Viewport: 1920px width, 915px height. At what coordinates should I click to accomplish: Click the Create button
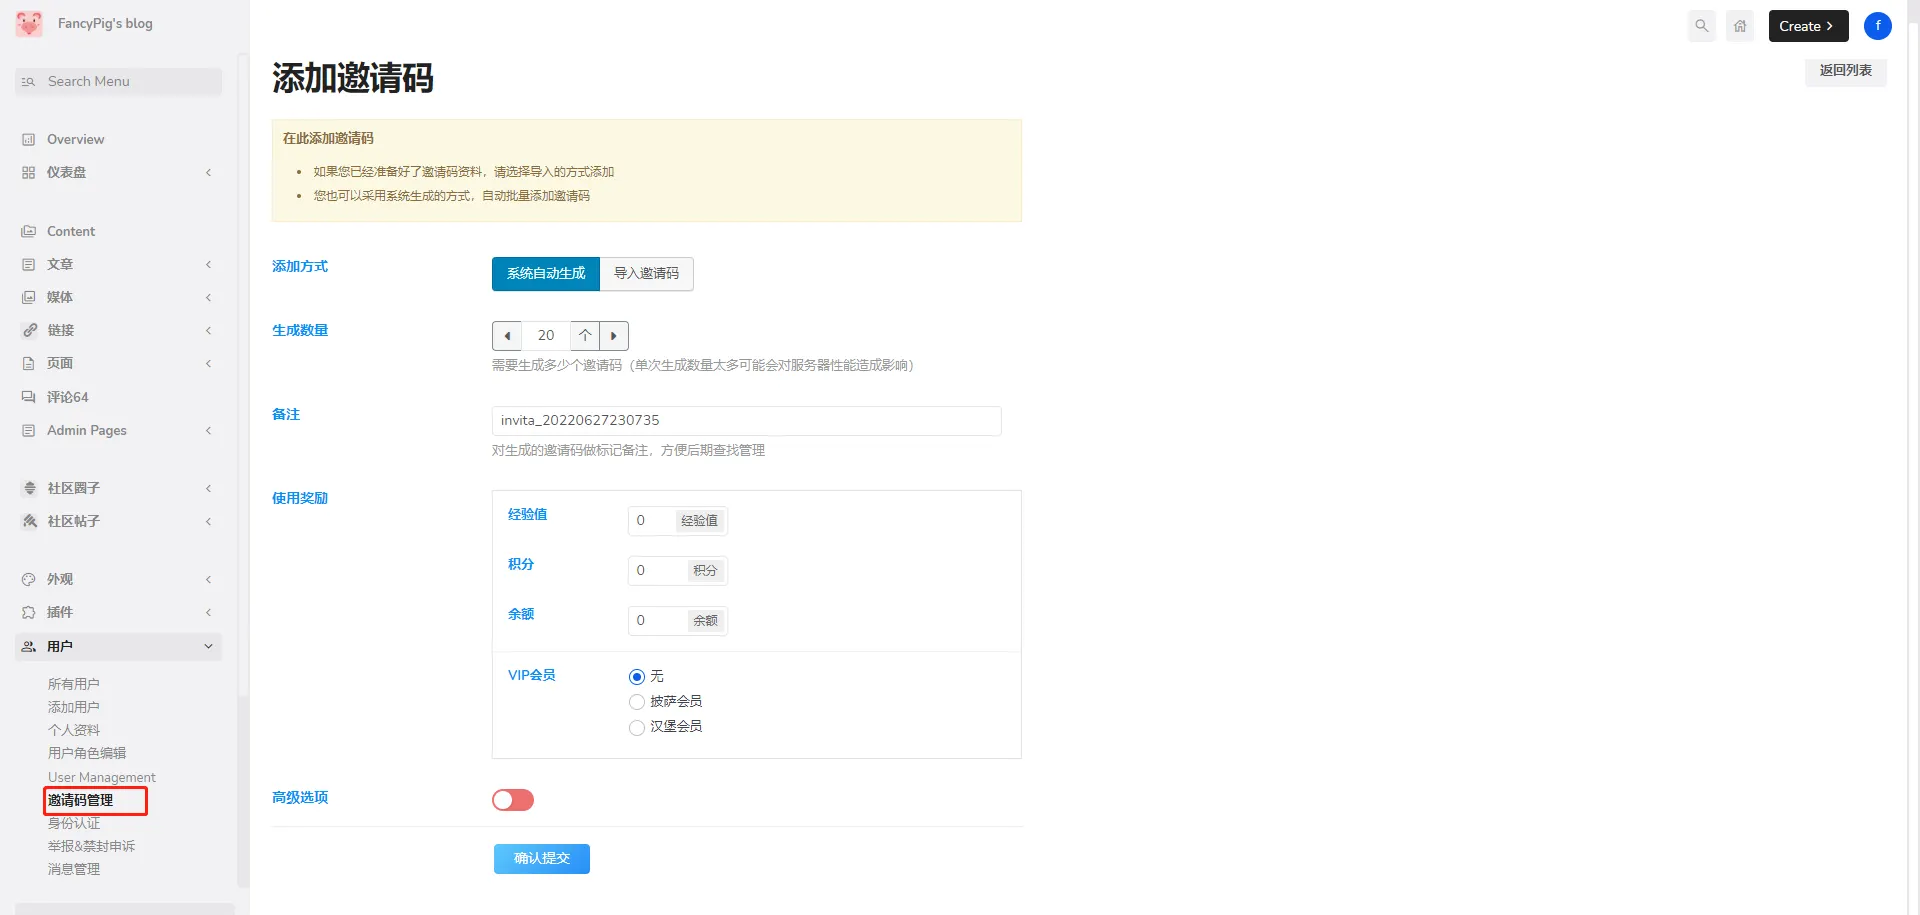(x=1808, y=26)
